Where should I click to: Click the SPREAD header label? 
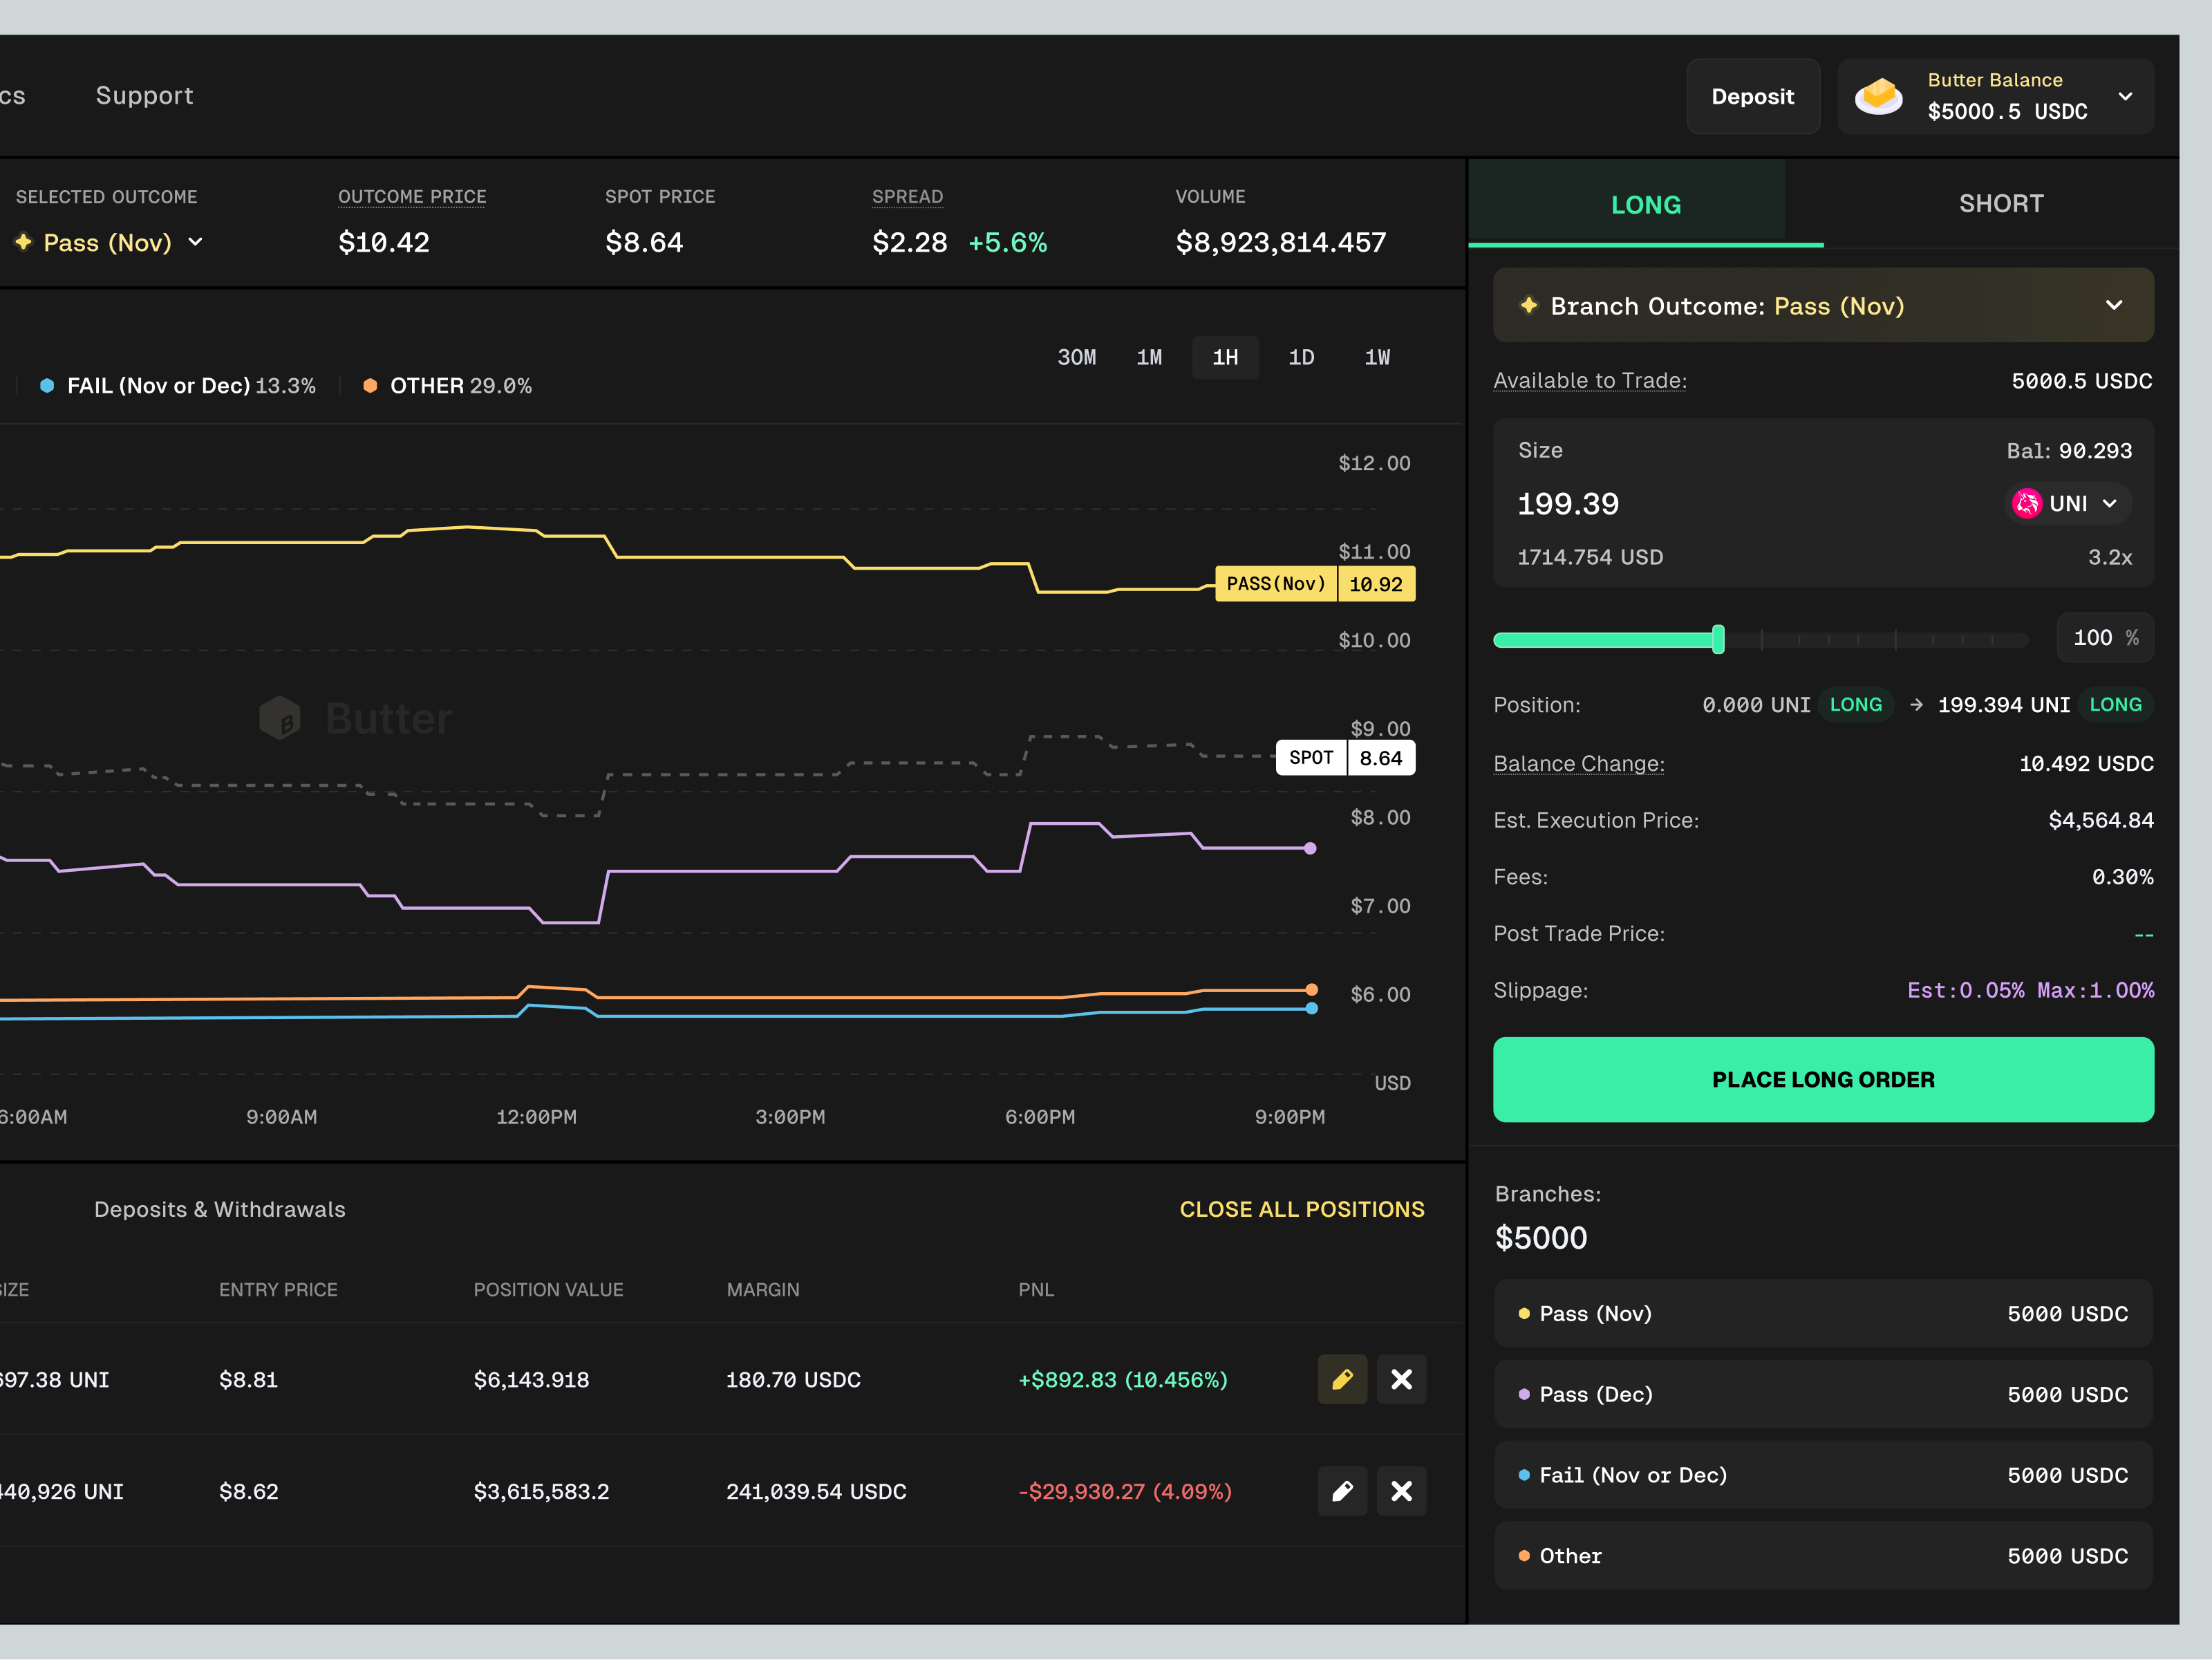pos(907,197)
